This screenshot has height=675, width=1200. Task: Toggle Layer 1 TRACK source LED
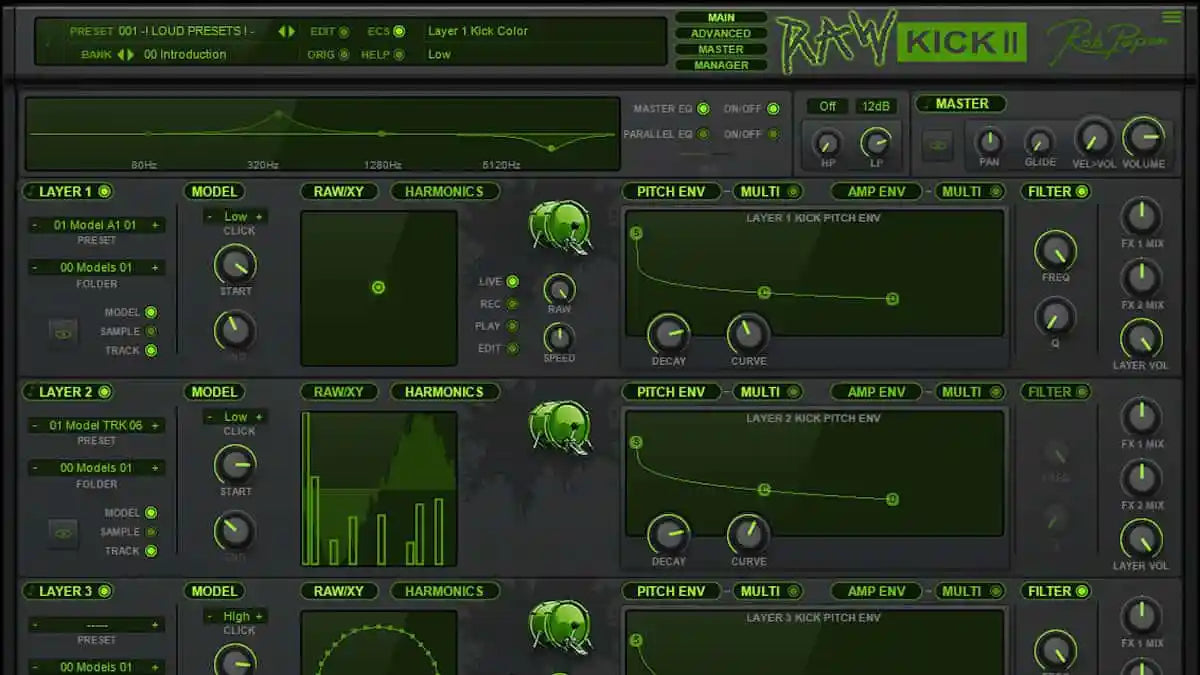point(151,350)
